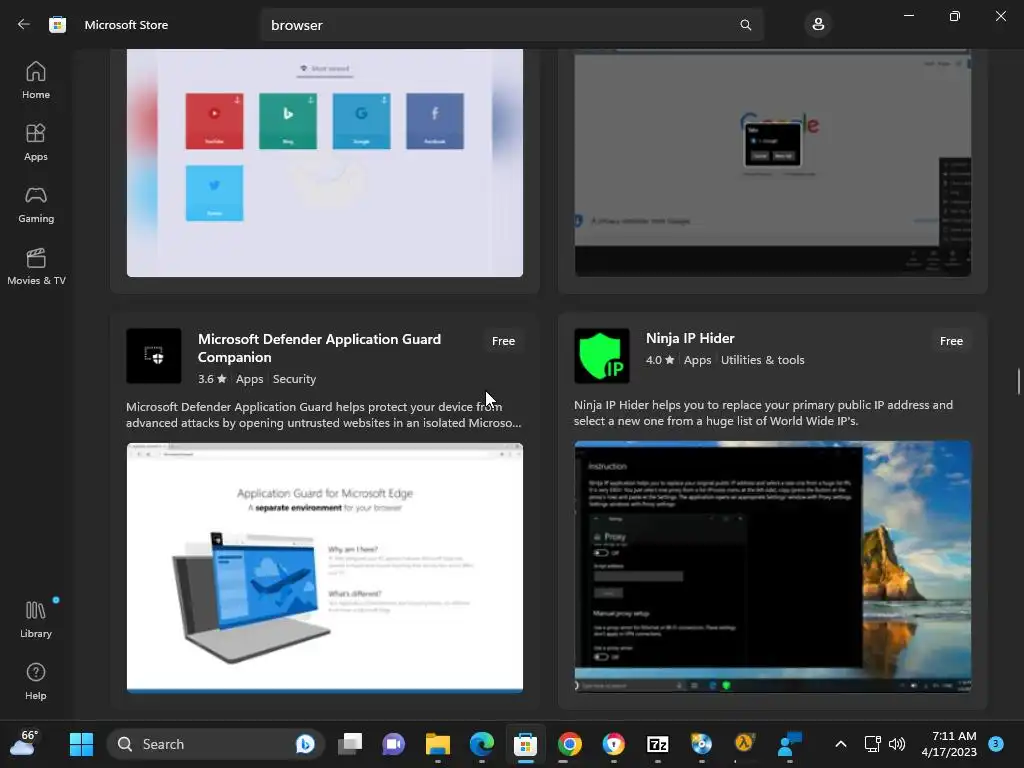Image resolution: width=1024 pixels, height=768 pixels.
Task: Show hidden system tray icons
Action: coord(840,744)
